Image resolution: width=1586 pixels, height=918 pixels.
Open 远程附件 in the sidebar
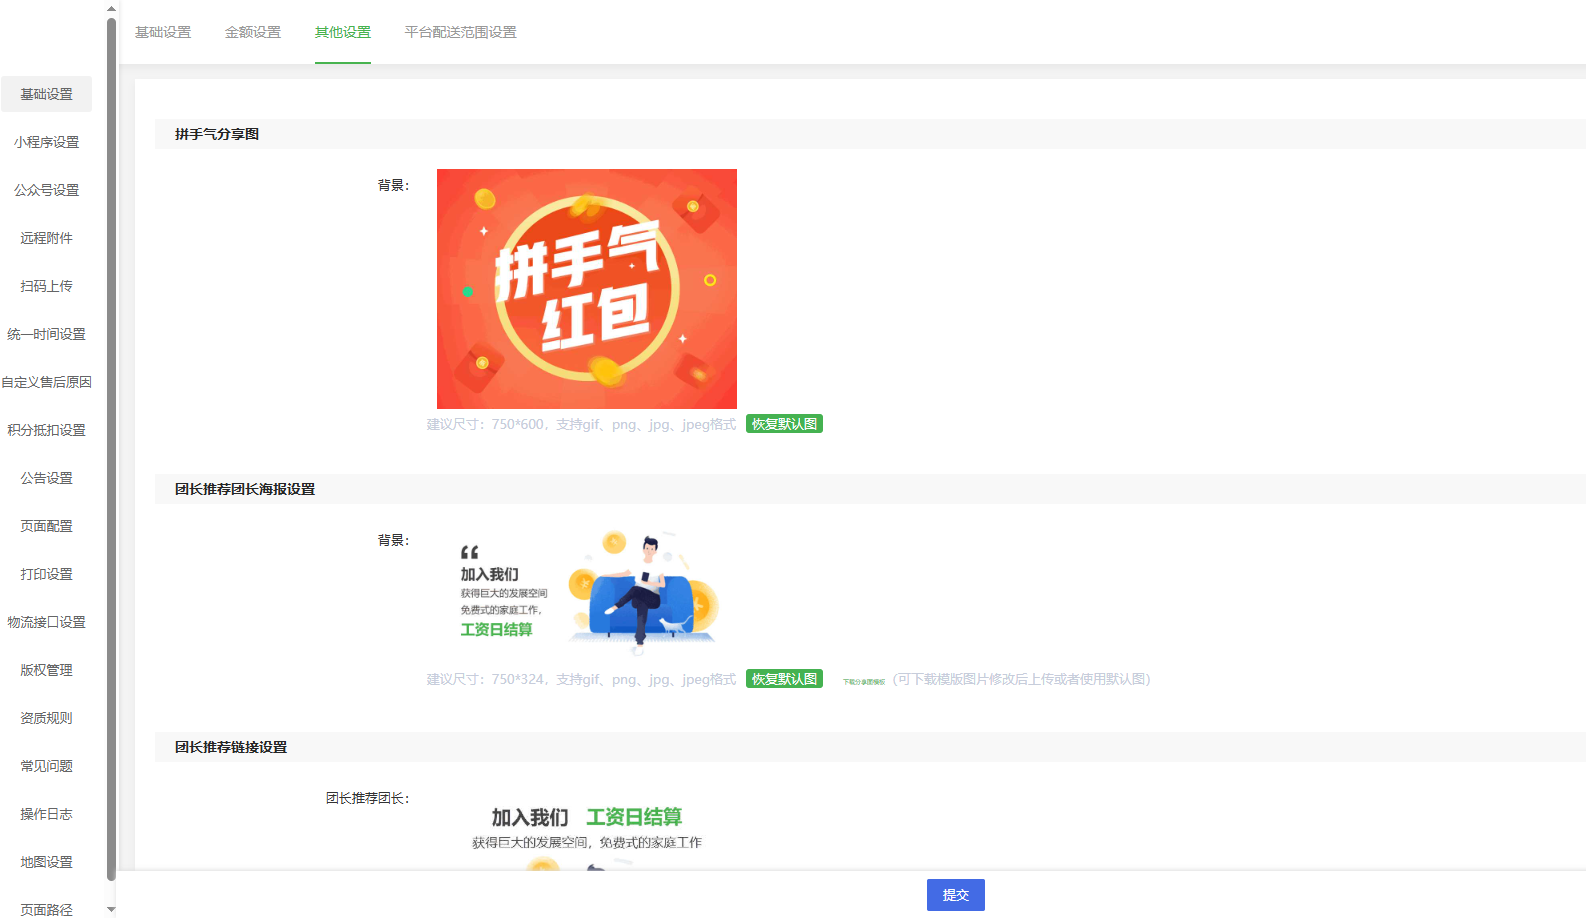click(x=46, y=238)
